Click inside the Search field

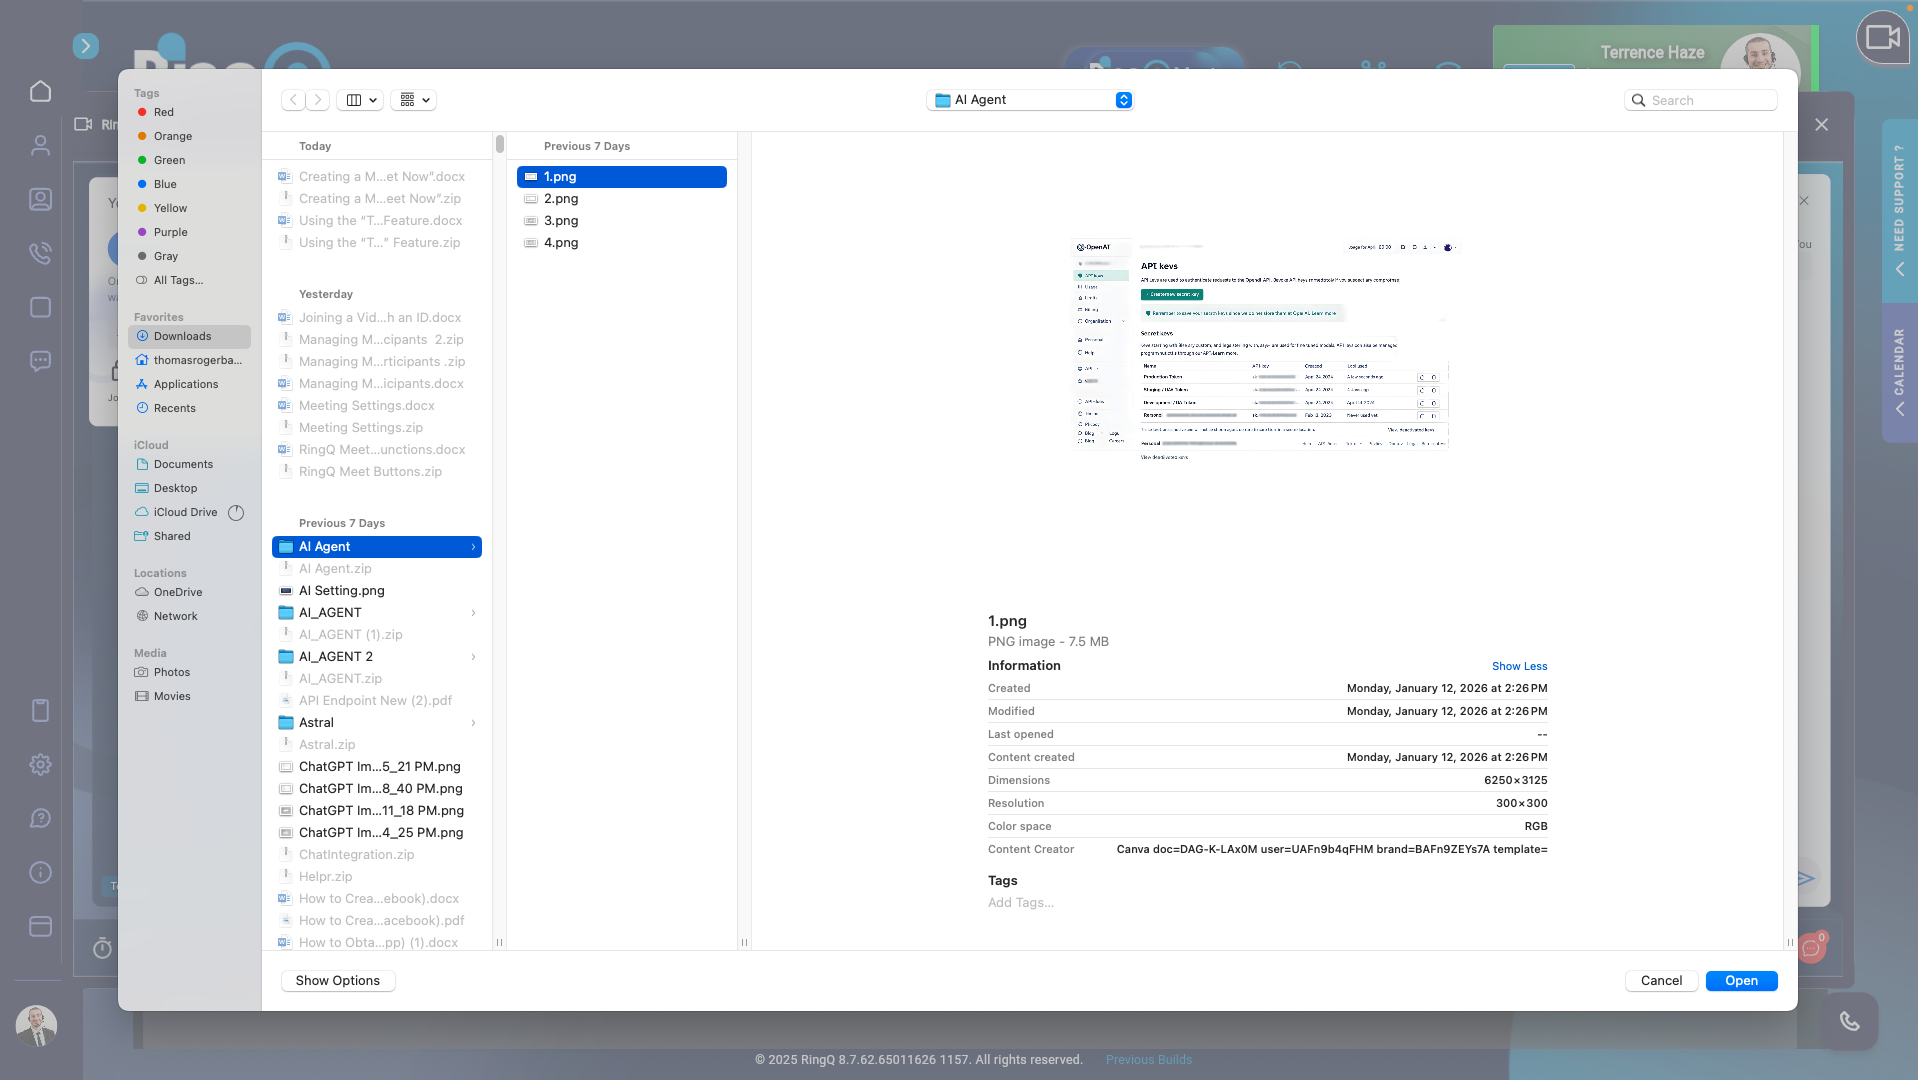point(1700,100)
